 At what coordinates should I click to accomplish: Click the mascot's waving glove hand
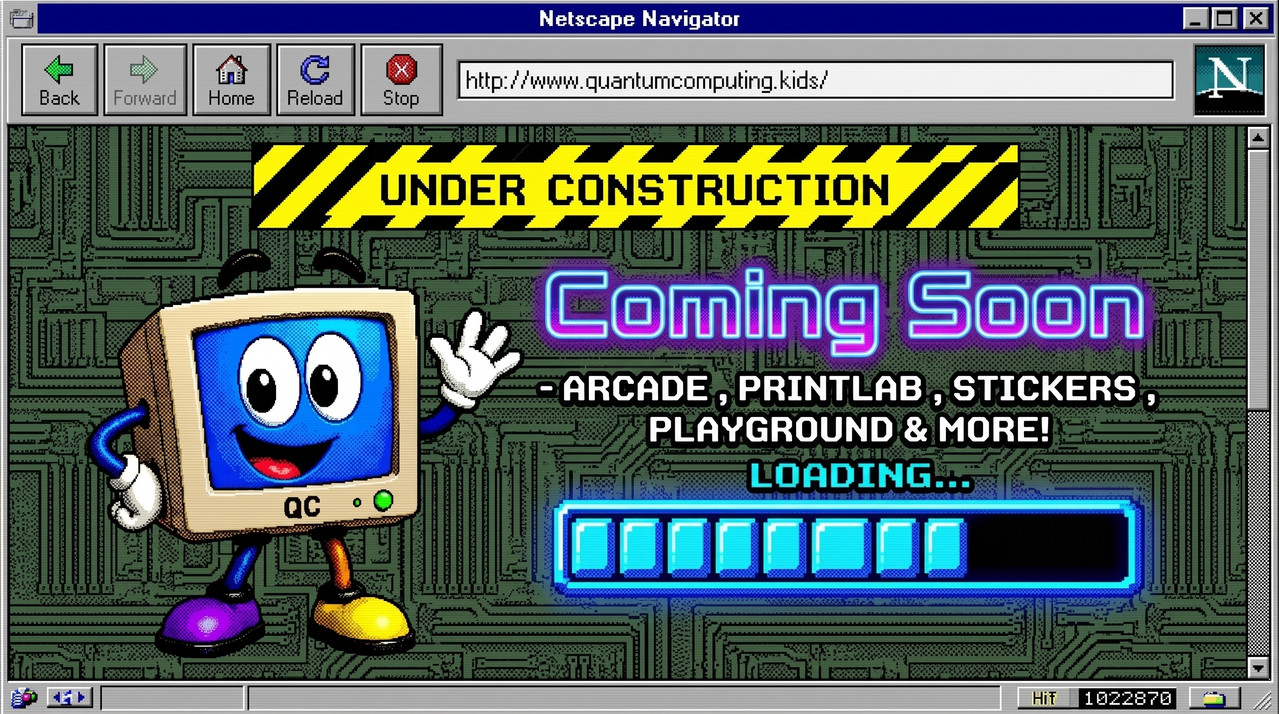coord(473,358)
